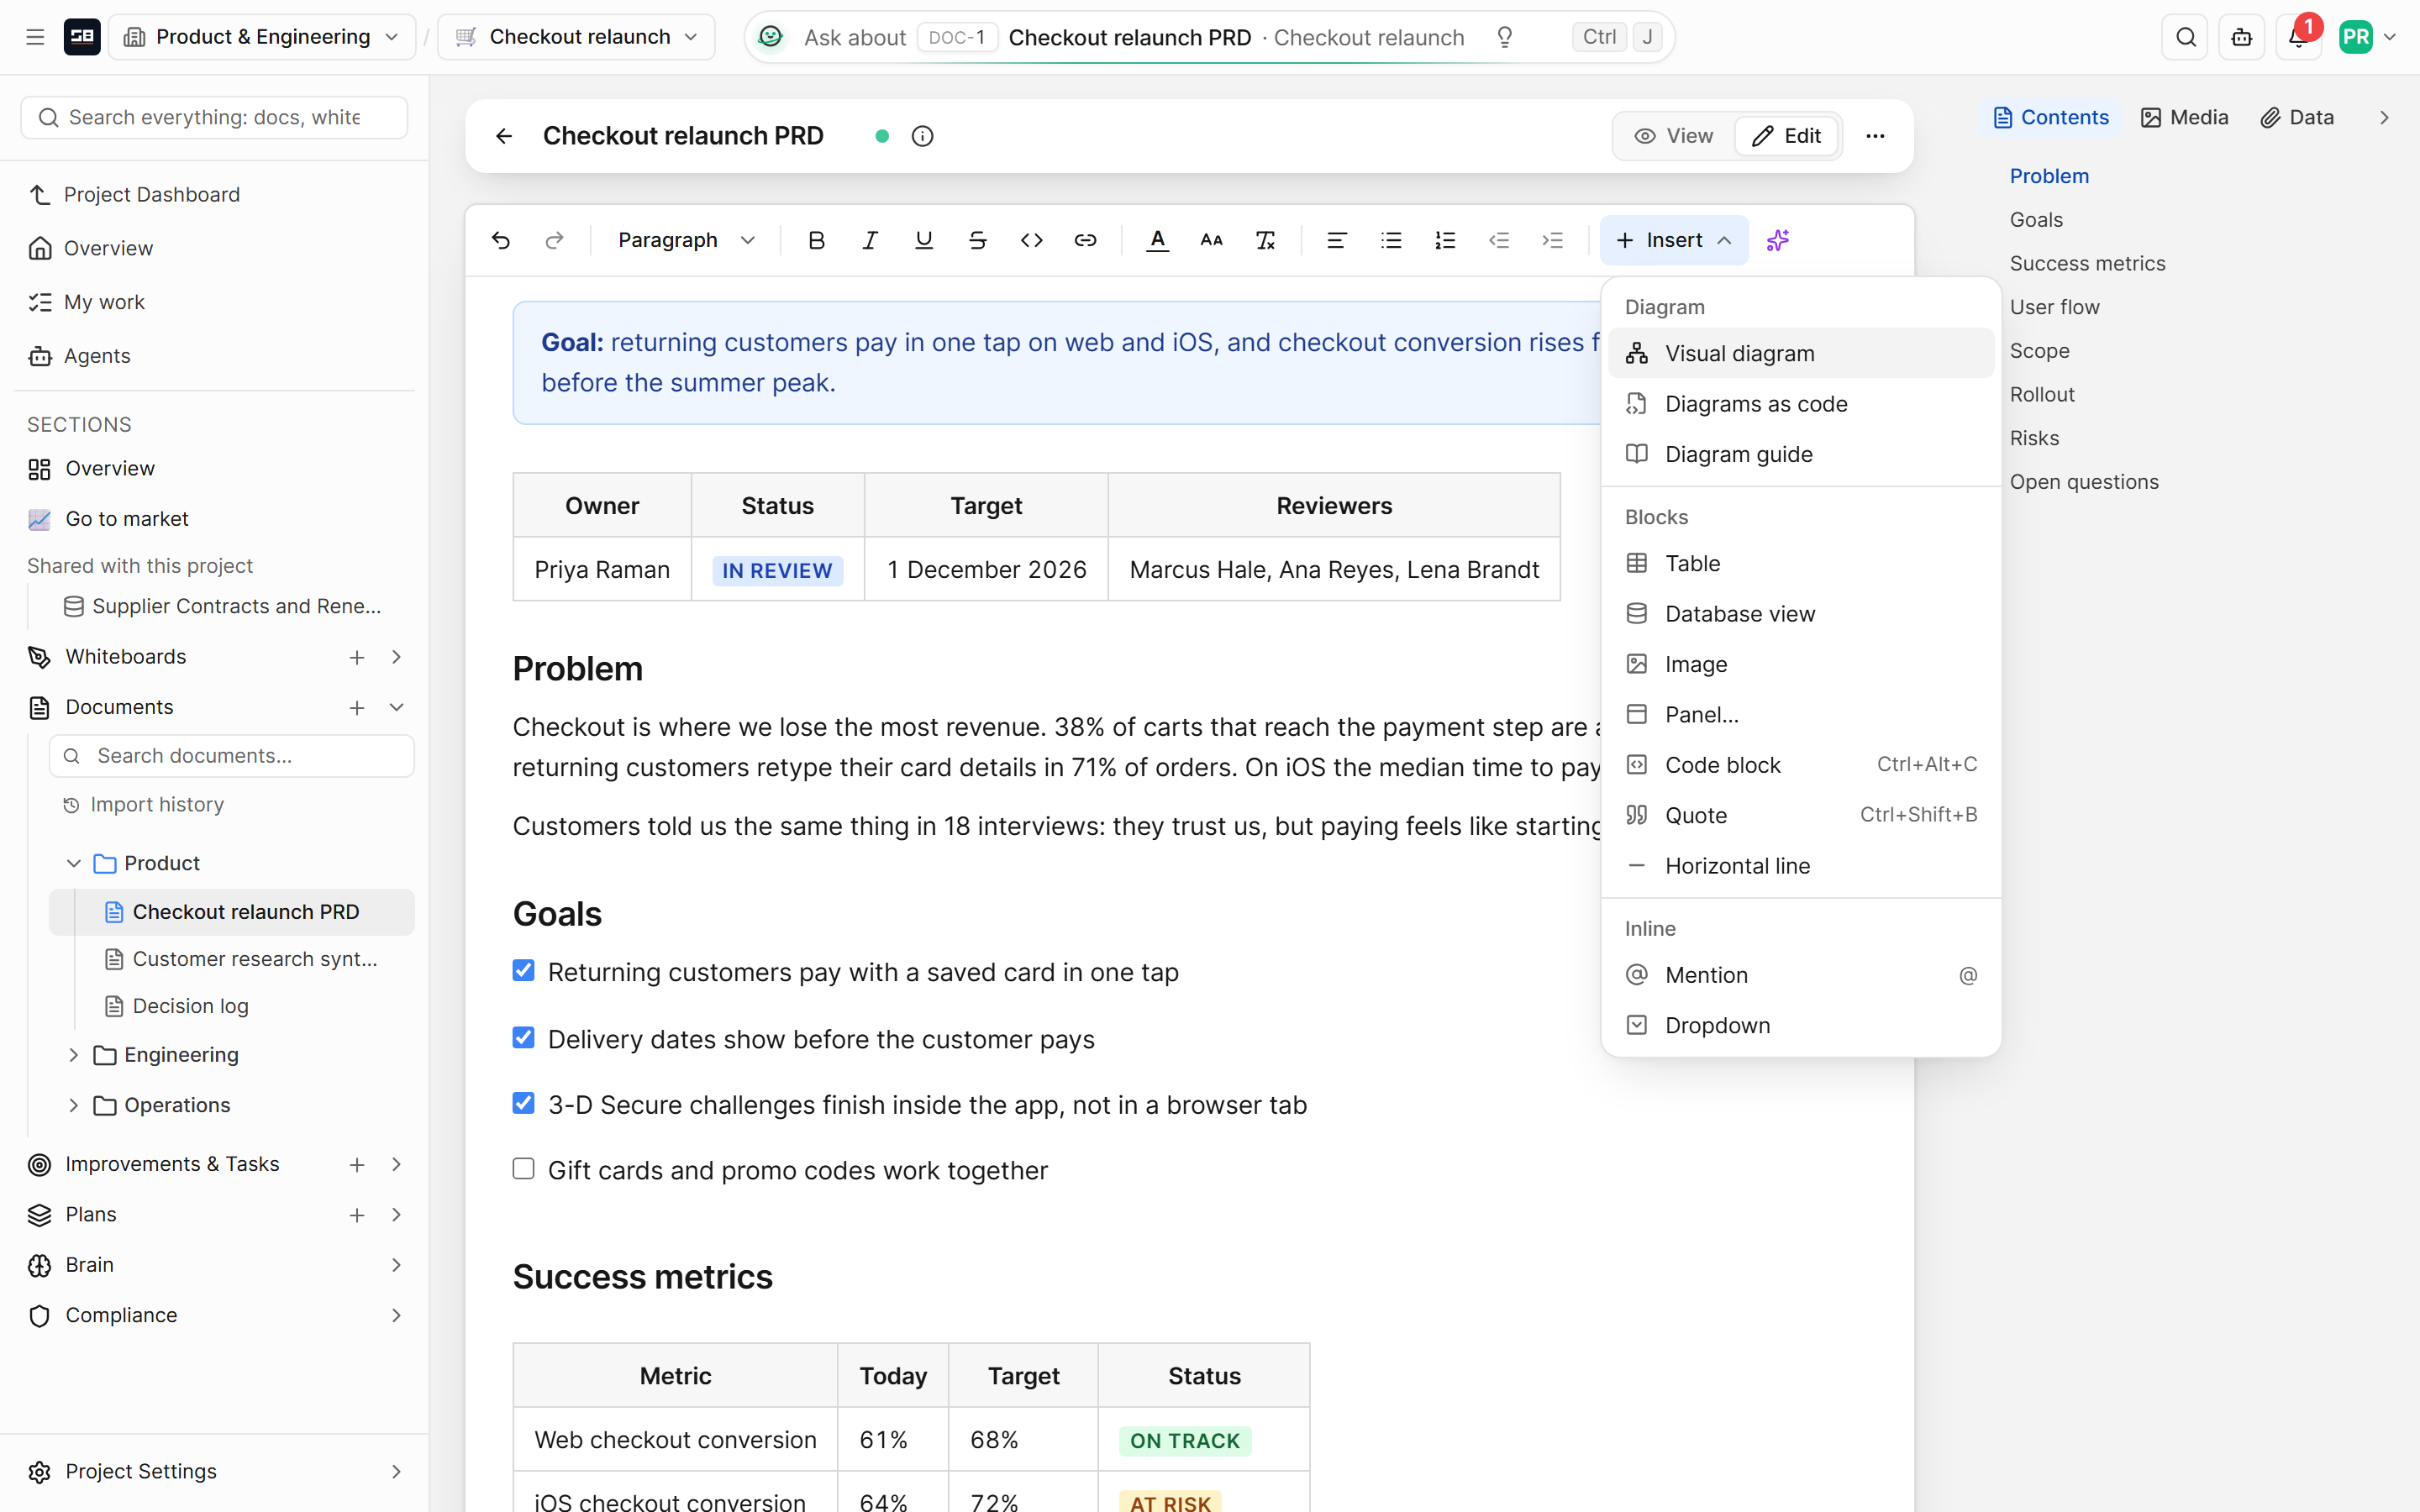Viewport: 2420px width, 1512px height.
Task: Click the redo arrow in the editor toolbar
Action: 554,240
